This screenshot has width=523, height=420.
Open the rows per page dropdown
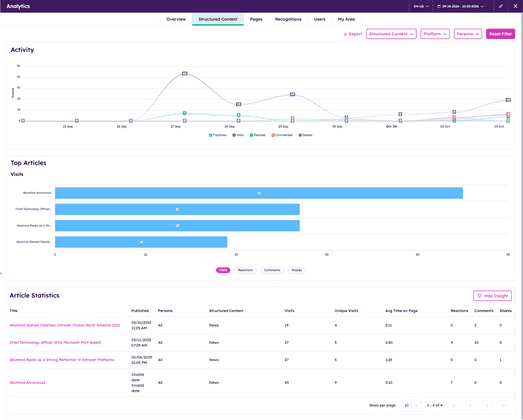411,405
